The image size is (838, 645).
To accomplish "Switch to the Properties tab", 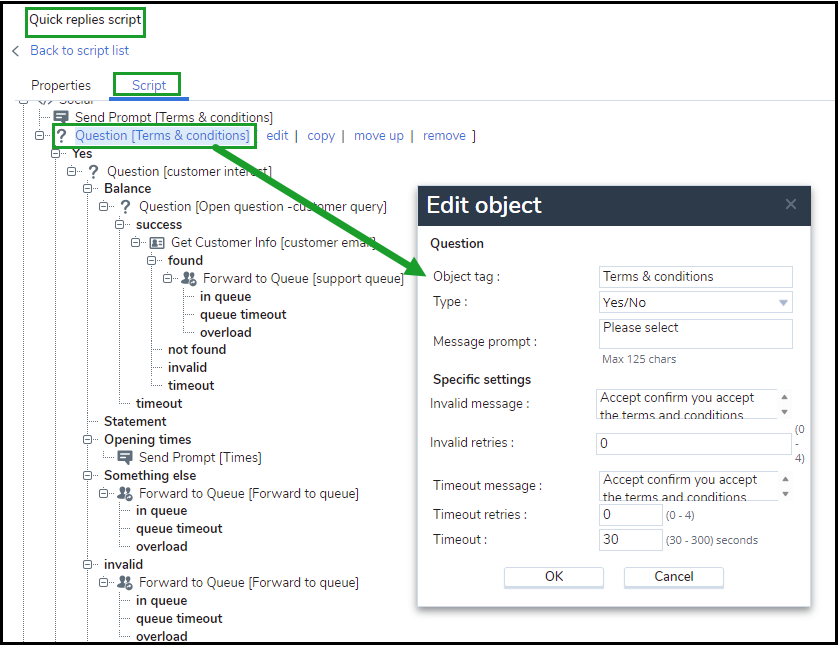I will click(61, 86).
